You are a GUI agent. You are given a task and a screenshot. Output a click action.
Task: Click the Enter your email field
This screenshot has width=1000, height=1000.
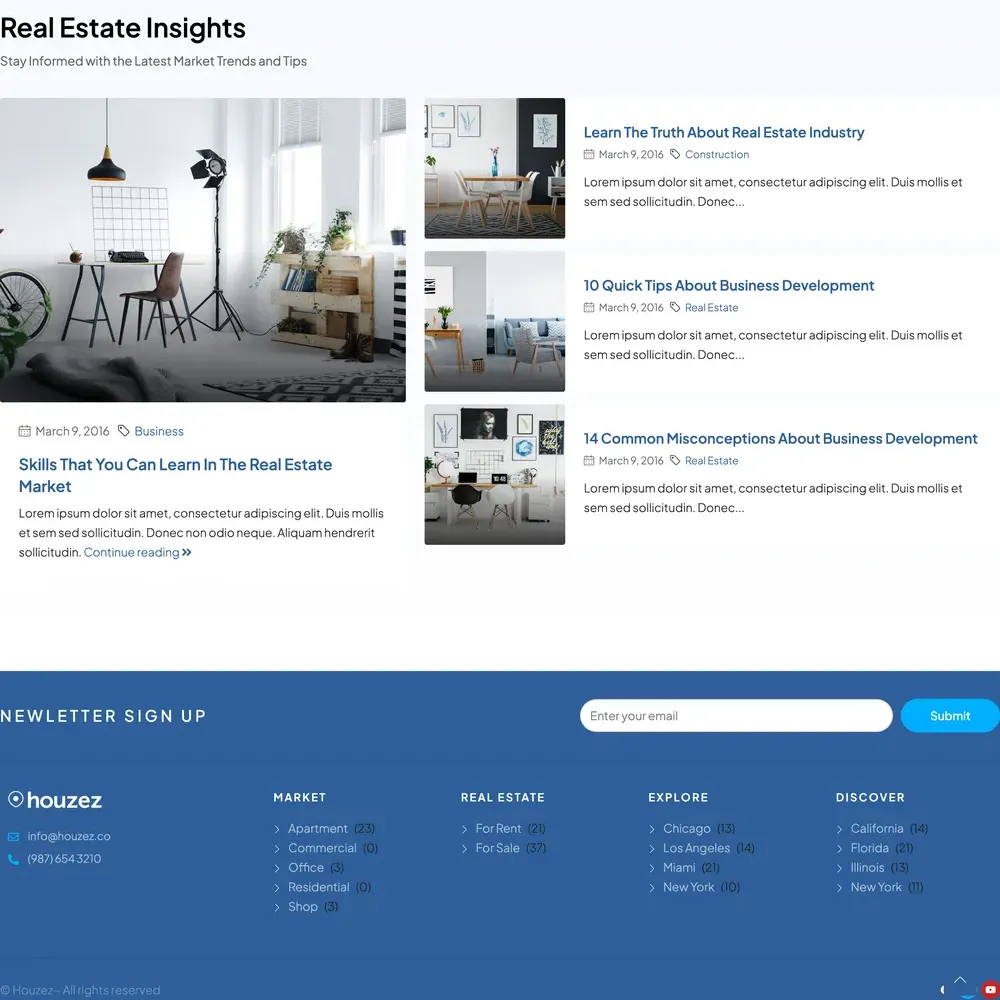(735, 716)
